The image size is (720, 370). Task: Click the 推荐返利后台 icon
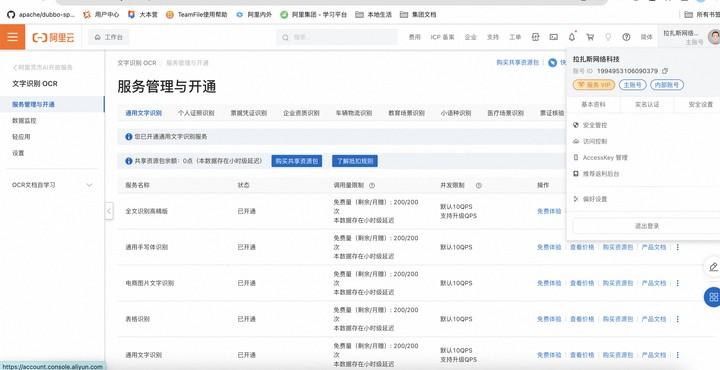coord(576,174)
